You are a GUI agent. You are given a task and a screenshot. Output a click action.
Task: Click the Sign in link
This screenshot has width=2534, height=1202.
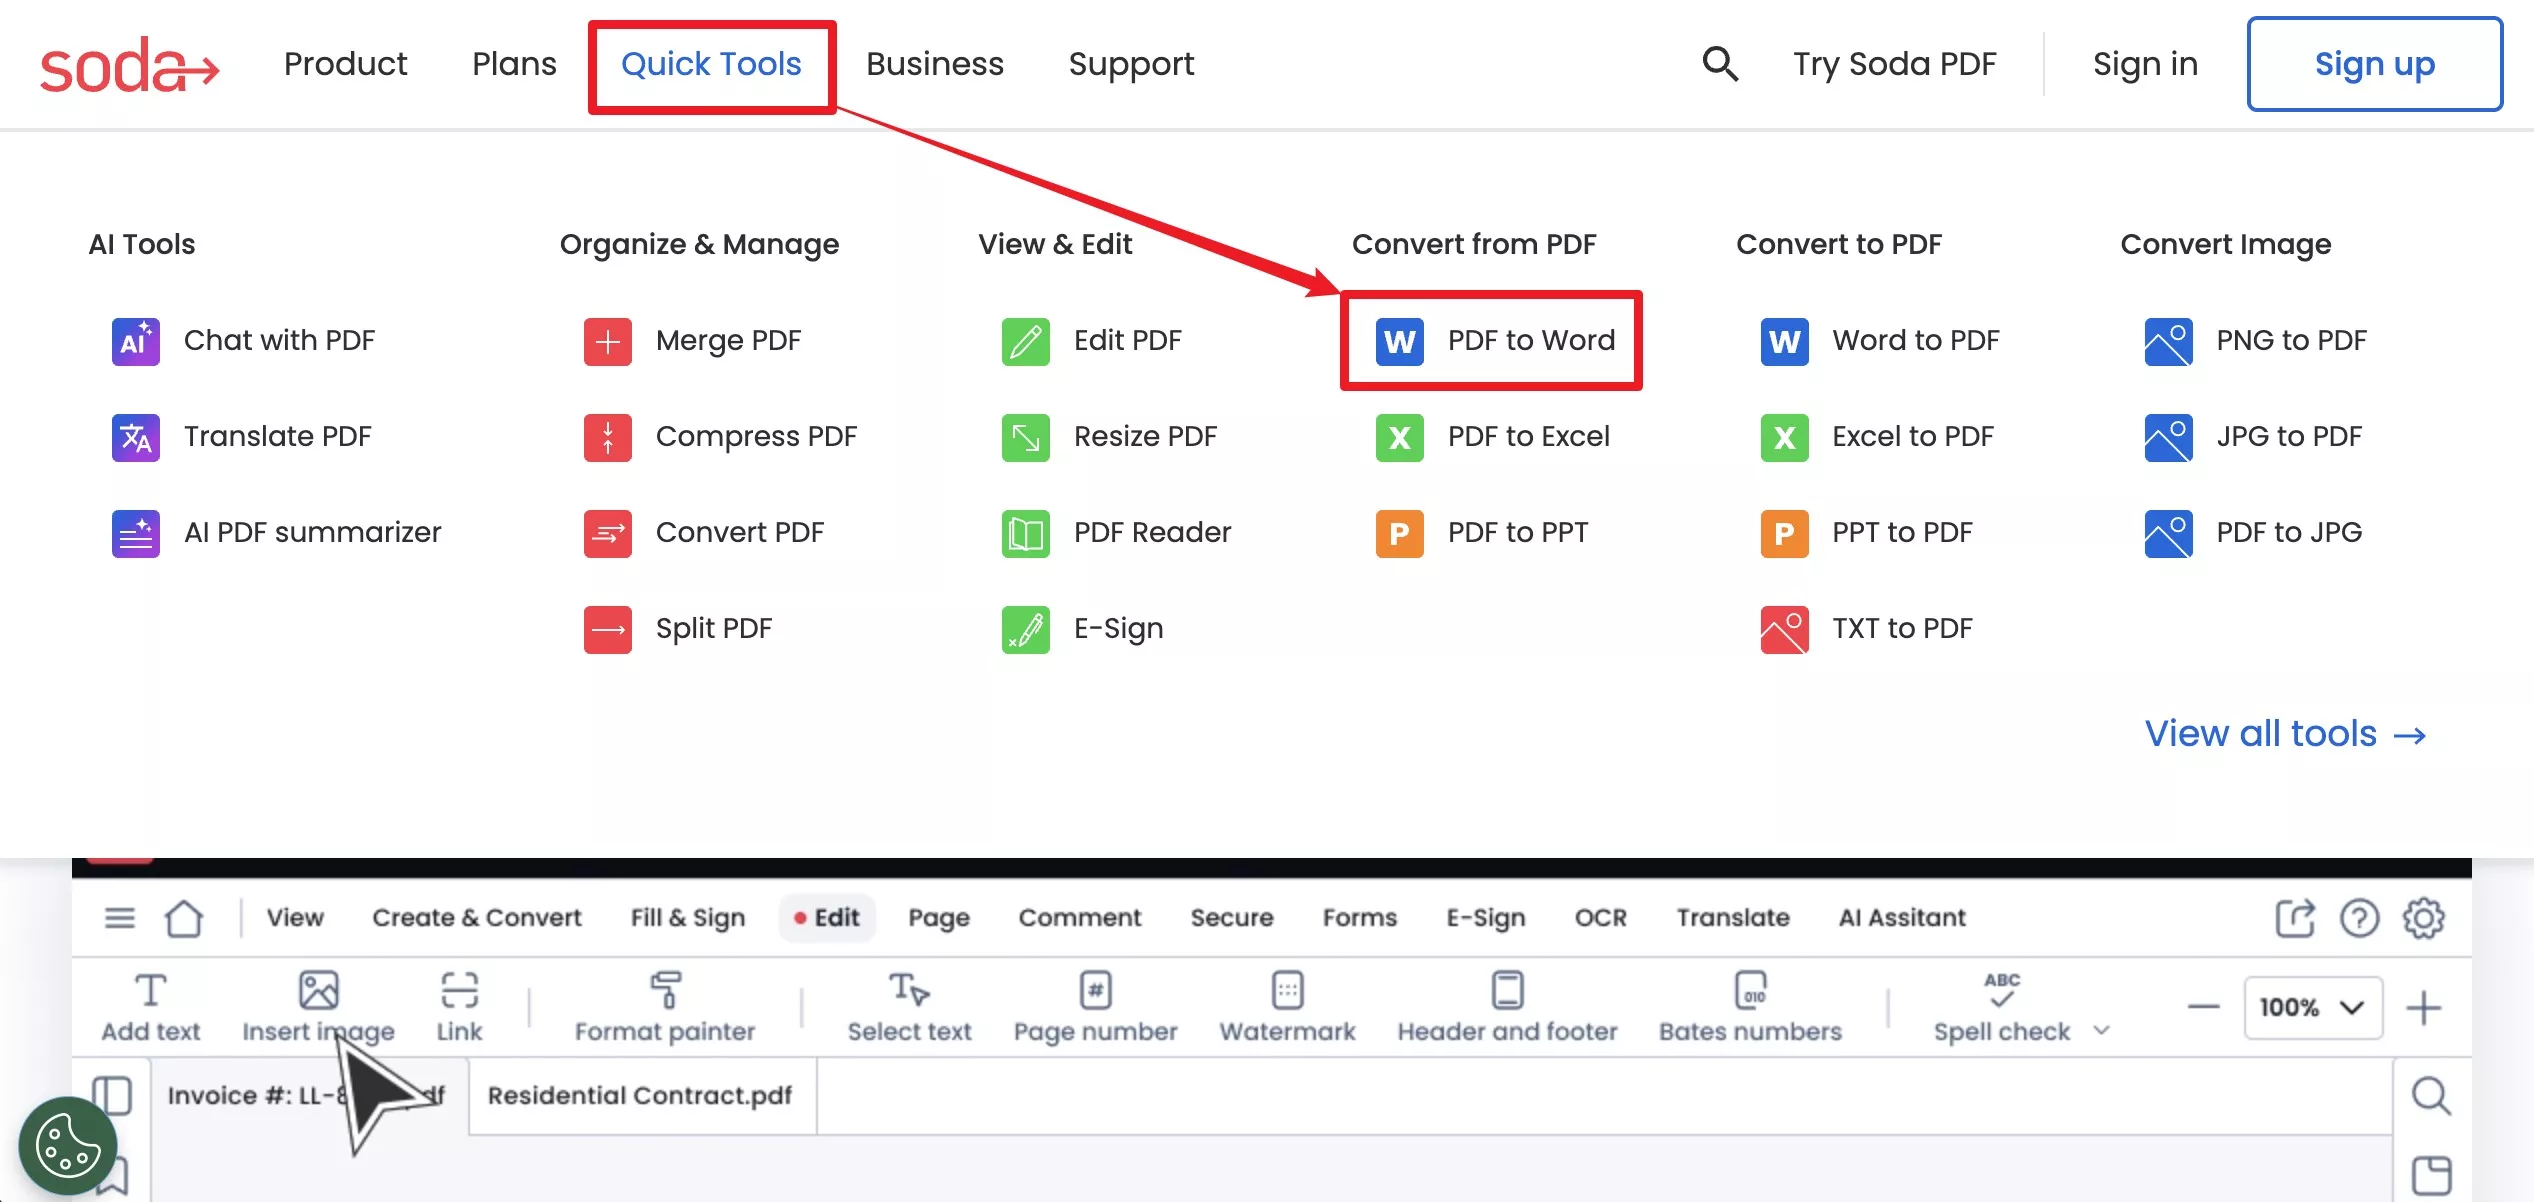pyautogui.click(x=2146, y=64)
